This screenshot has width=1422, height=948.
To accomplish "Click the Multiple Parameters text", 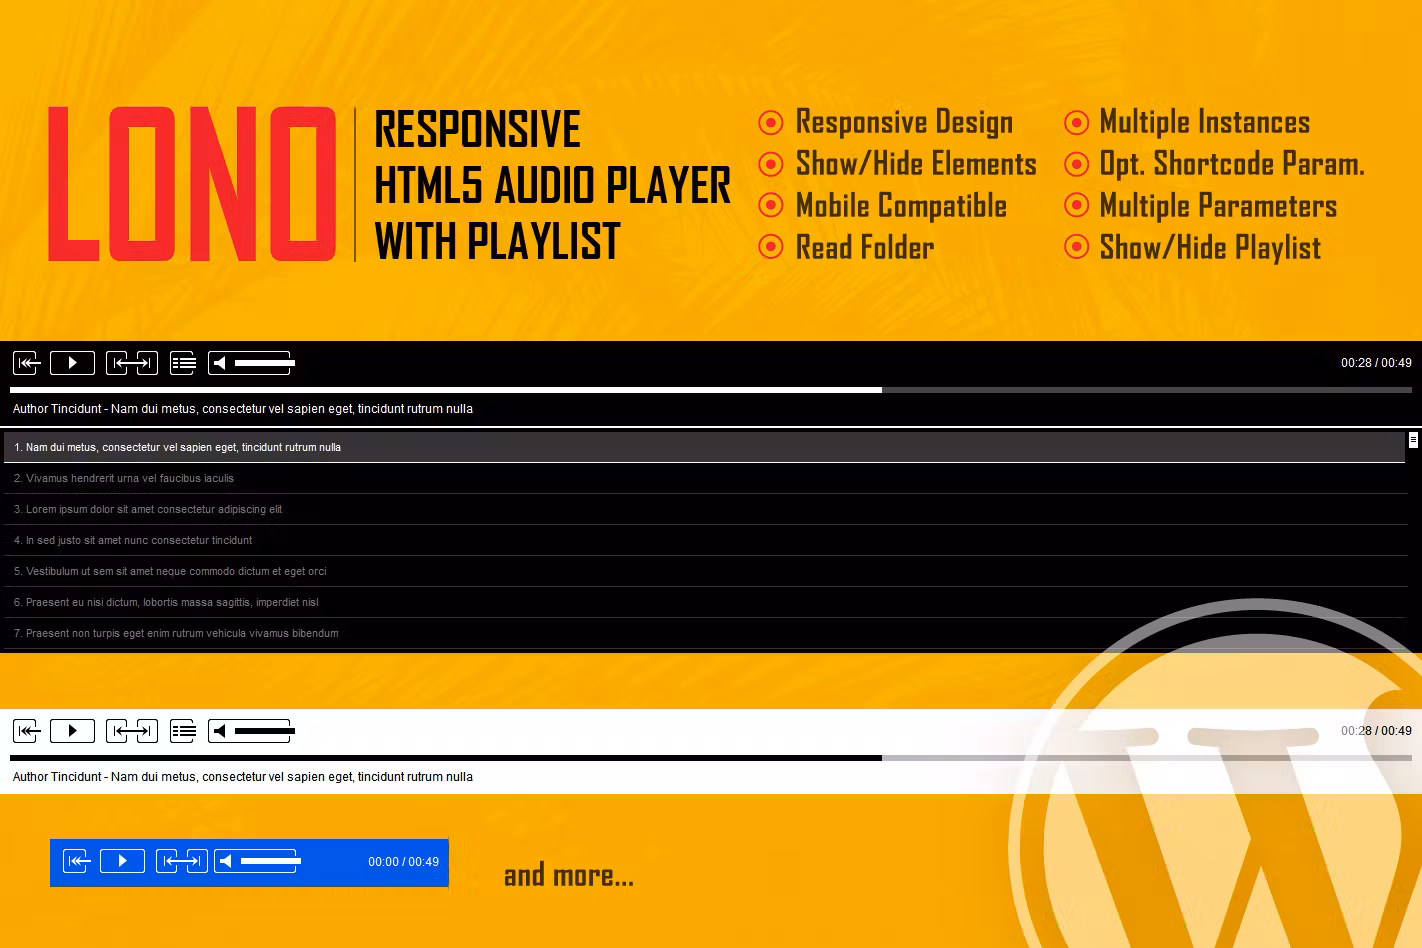I will pos(1218,206).
